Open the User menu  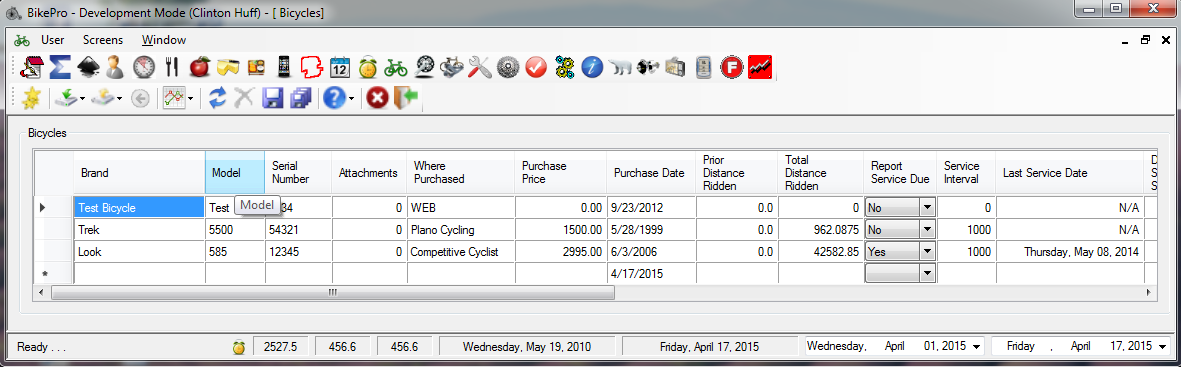tap(53, 40)
